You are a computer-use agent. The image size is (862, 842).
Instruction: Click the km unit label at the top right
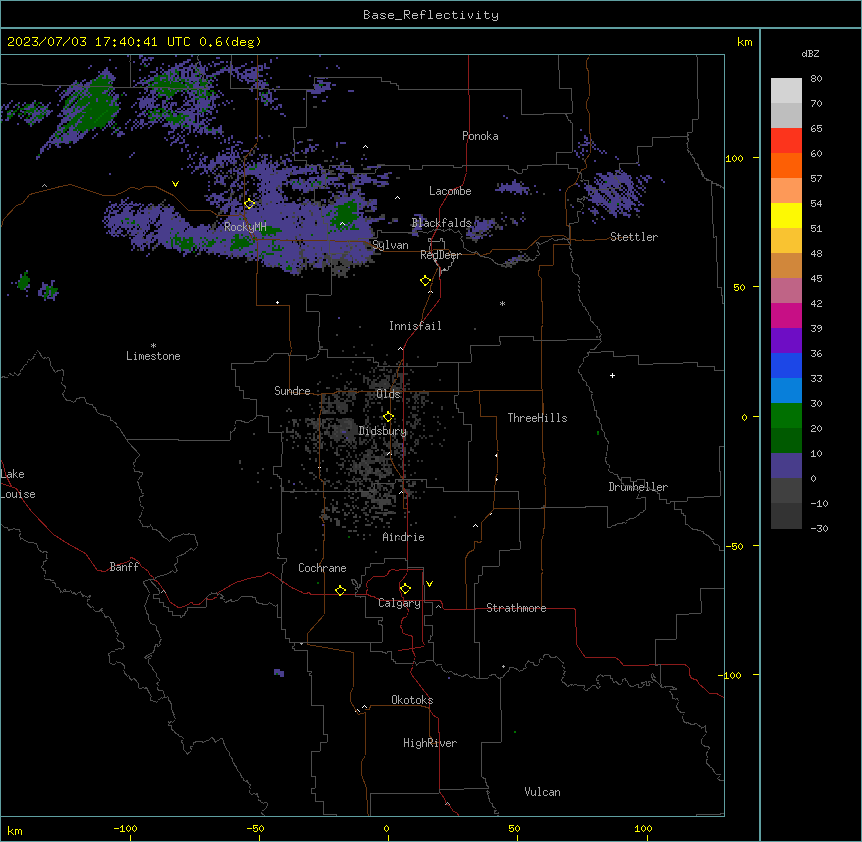point(745,42)
